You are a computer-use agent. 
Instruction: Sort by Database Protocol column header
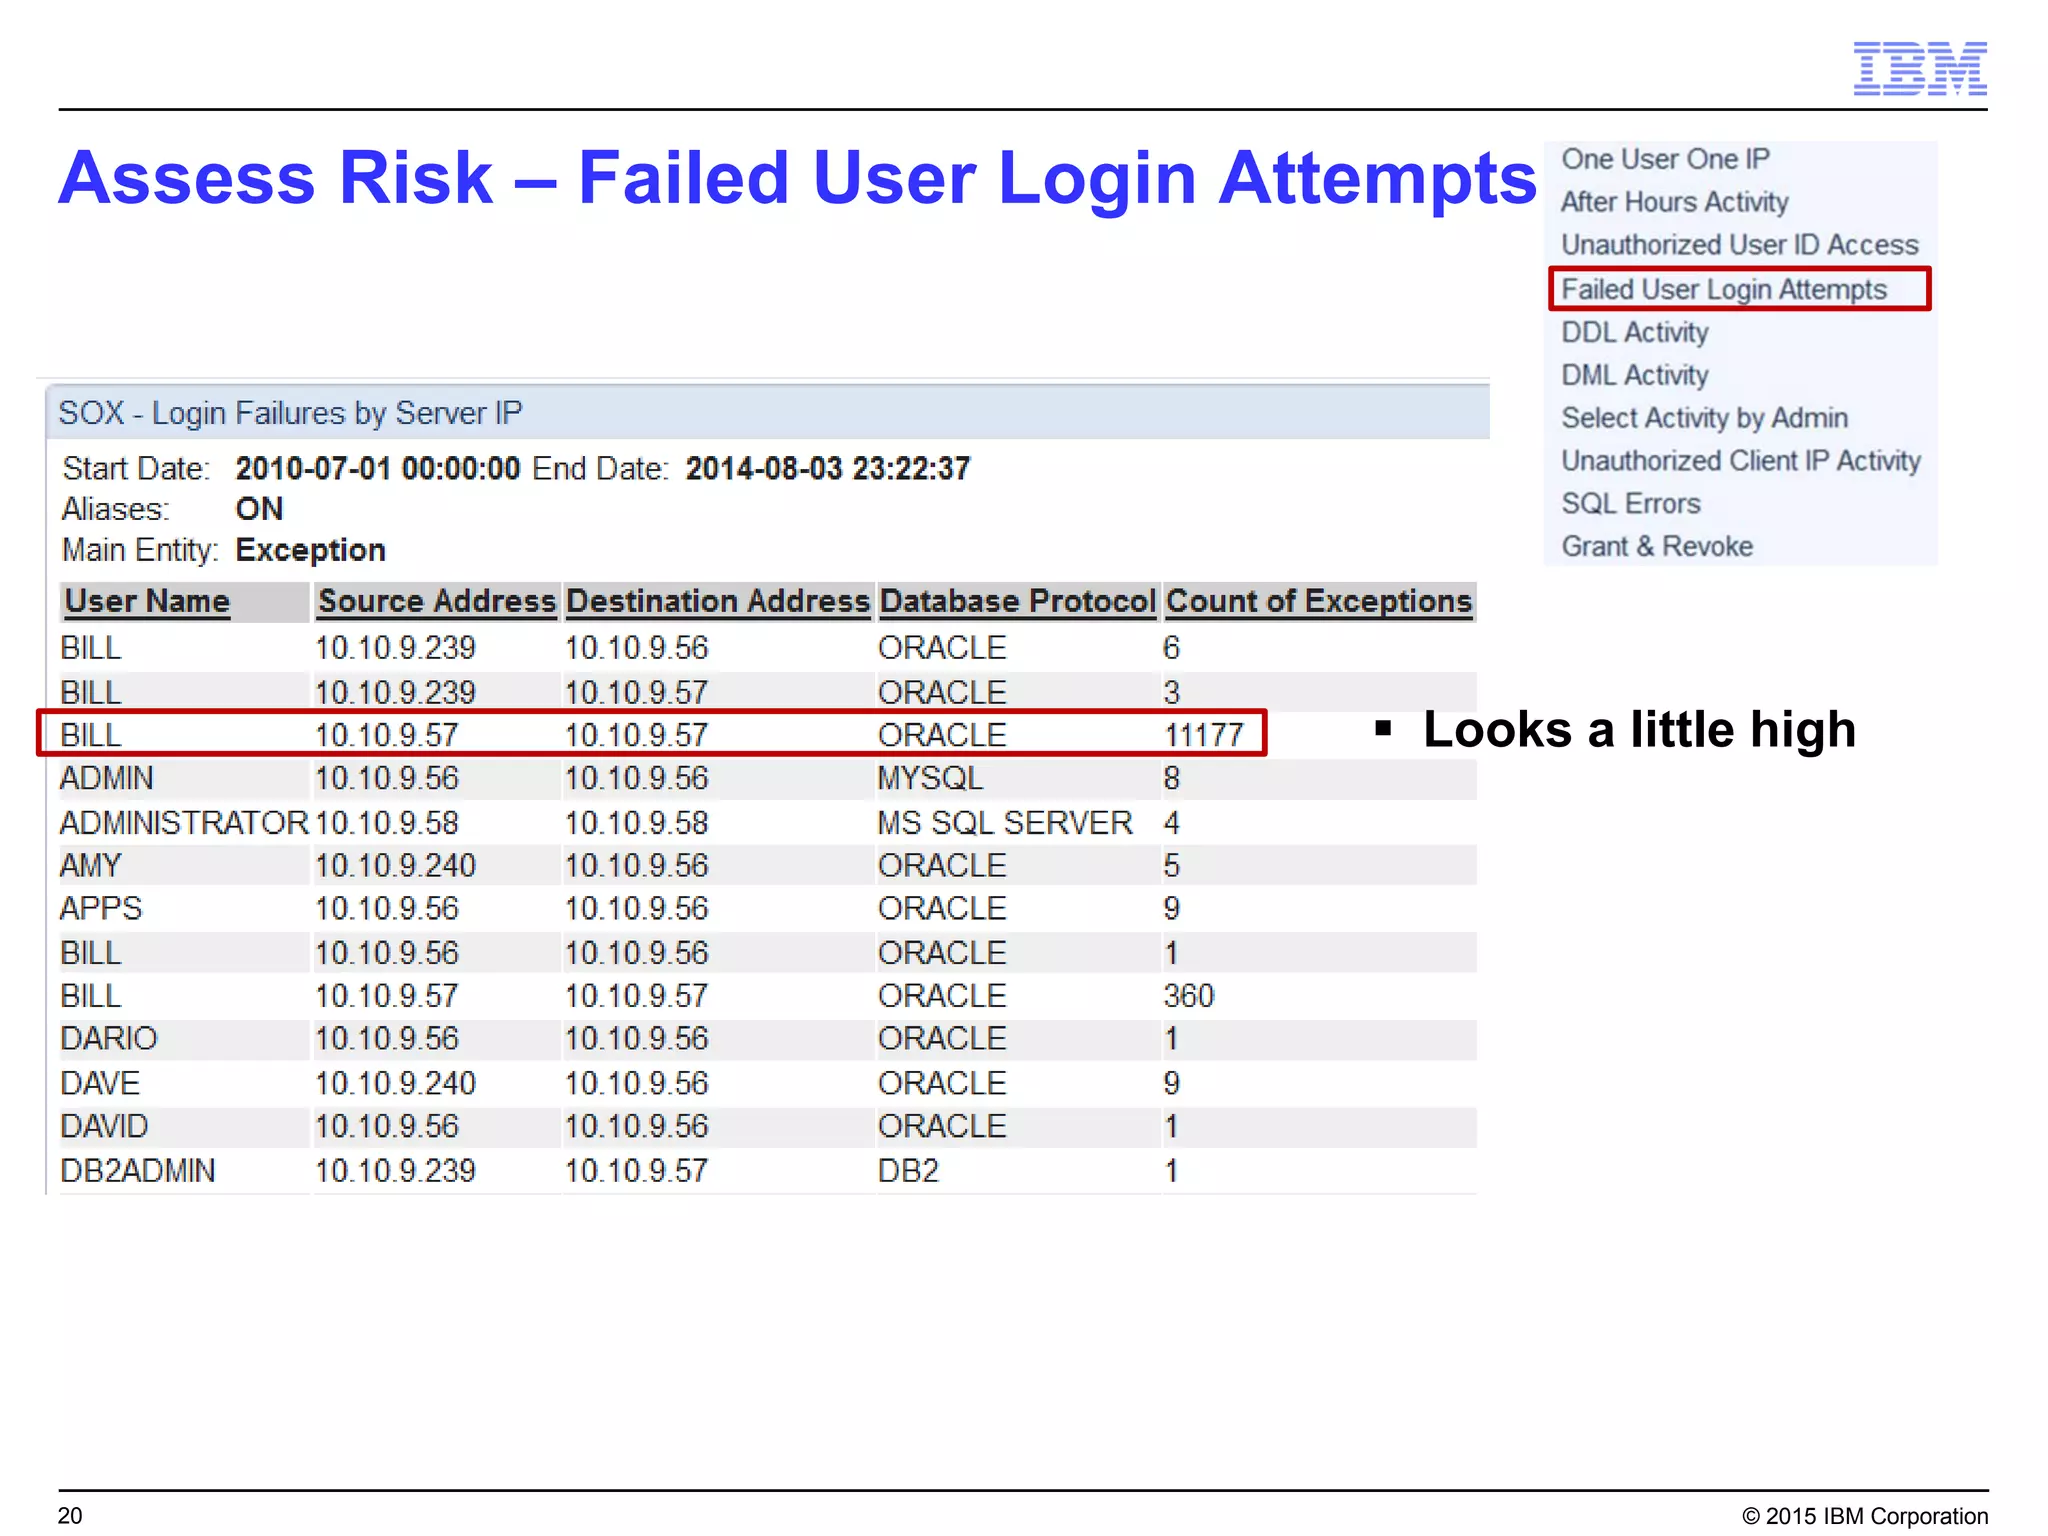(1018, 601)
